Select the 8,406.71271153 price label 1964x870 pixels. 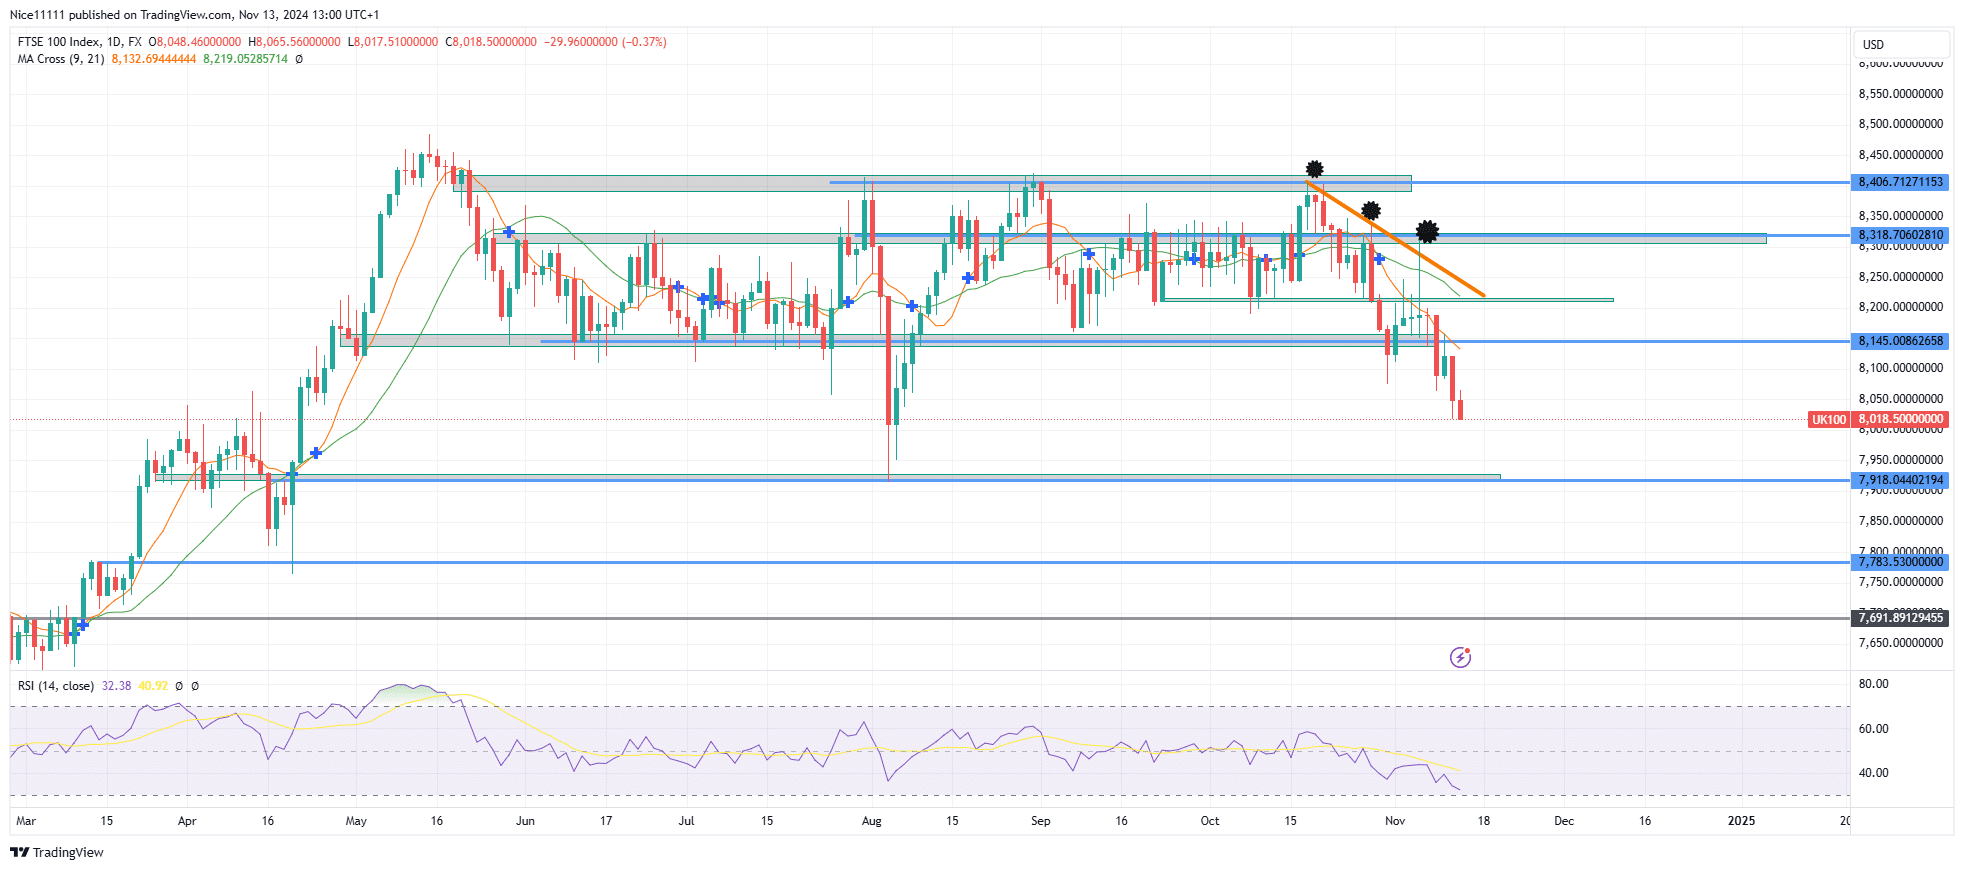tap(1900, 182)
